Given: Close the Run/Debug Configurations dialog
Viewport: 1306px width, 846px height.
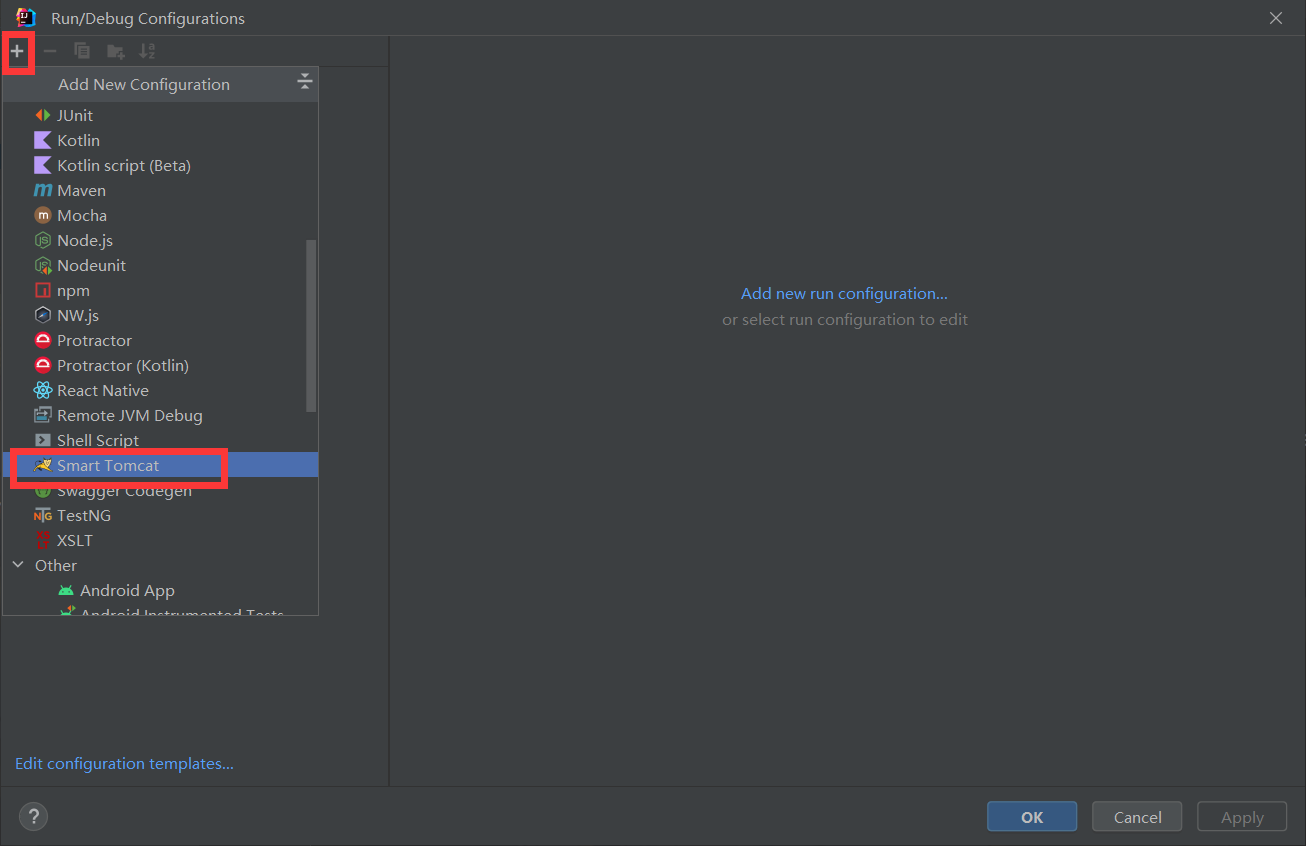Looking at the screenshot, I should click(x=1275, y=18).
